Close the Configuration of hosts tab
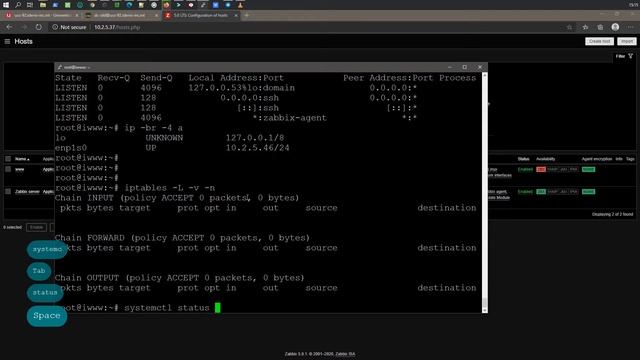The height and width of the screenshot is (360, 640). [x=236, y=15]
